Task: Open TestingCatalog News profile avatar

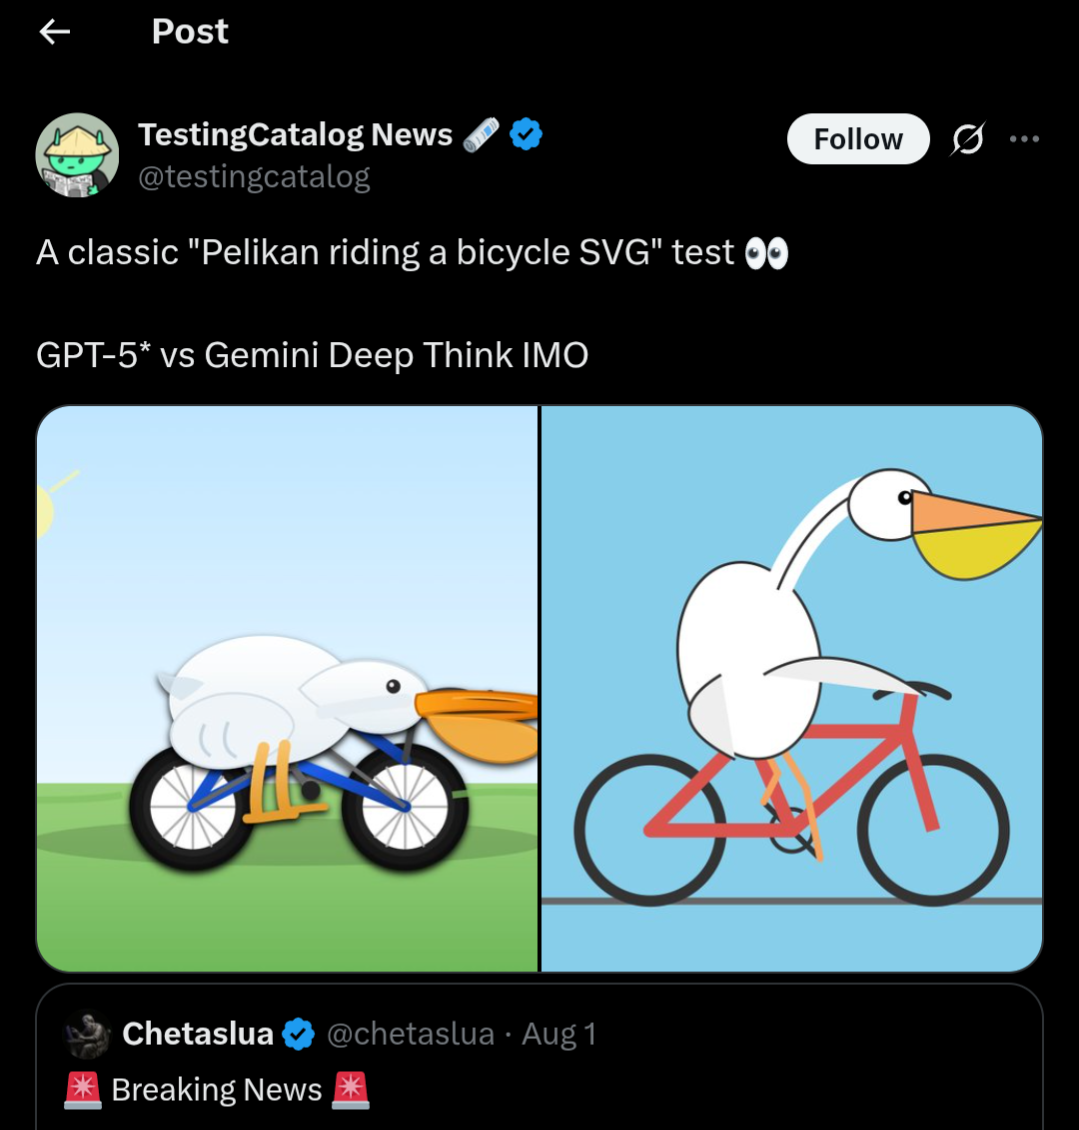Action: 77,155
